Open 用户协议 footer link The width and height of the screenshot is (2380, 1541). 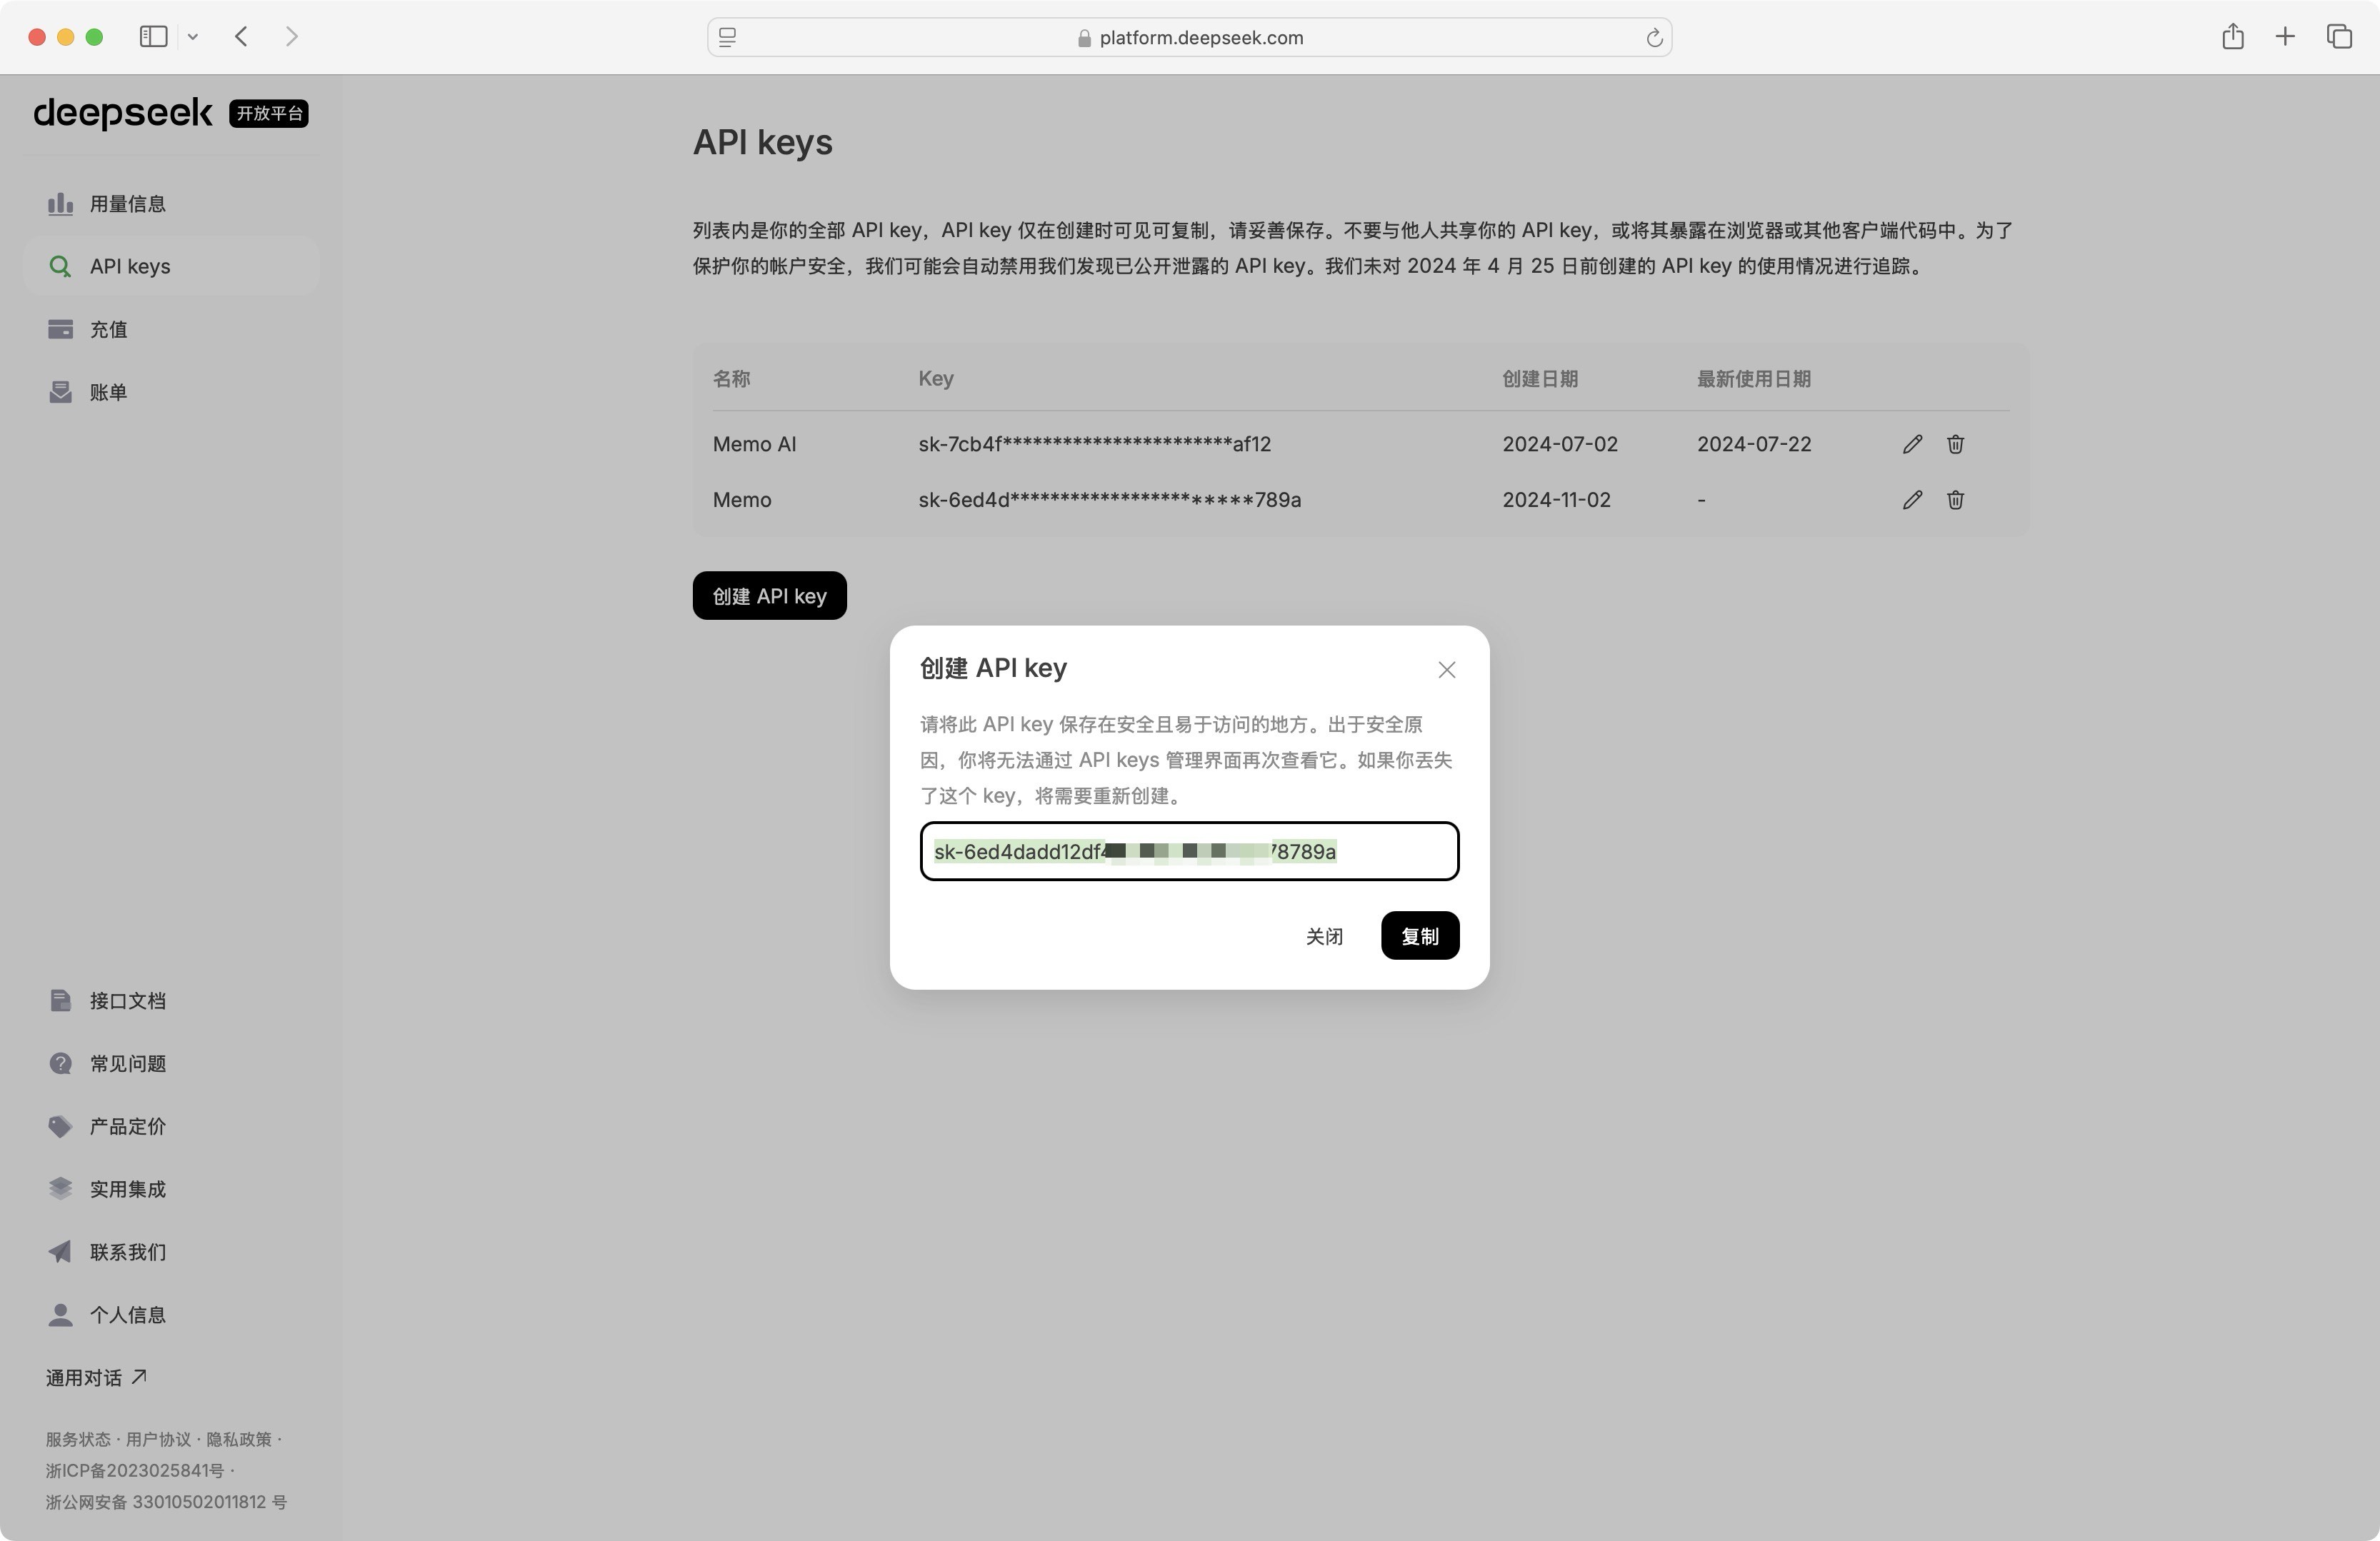158,1440
